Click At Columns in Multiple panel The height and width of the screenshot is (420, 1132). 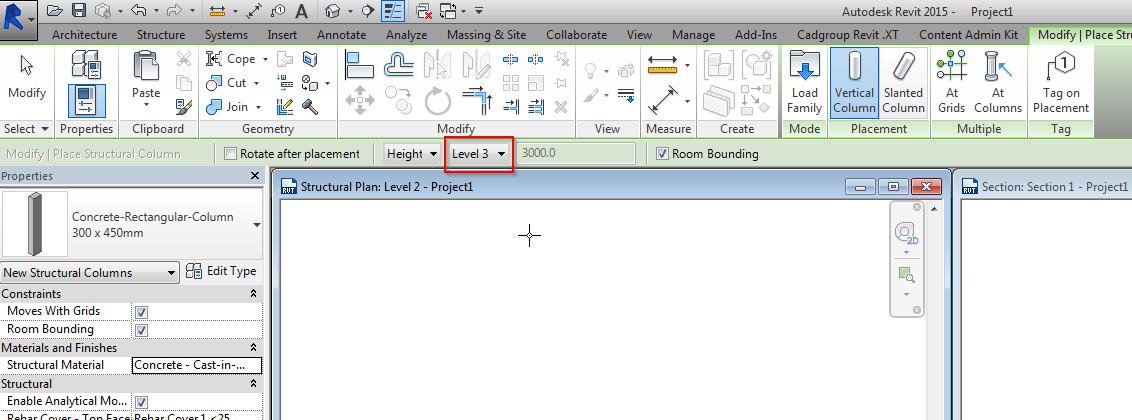pyautogui.click(x=998, y=82)
